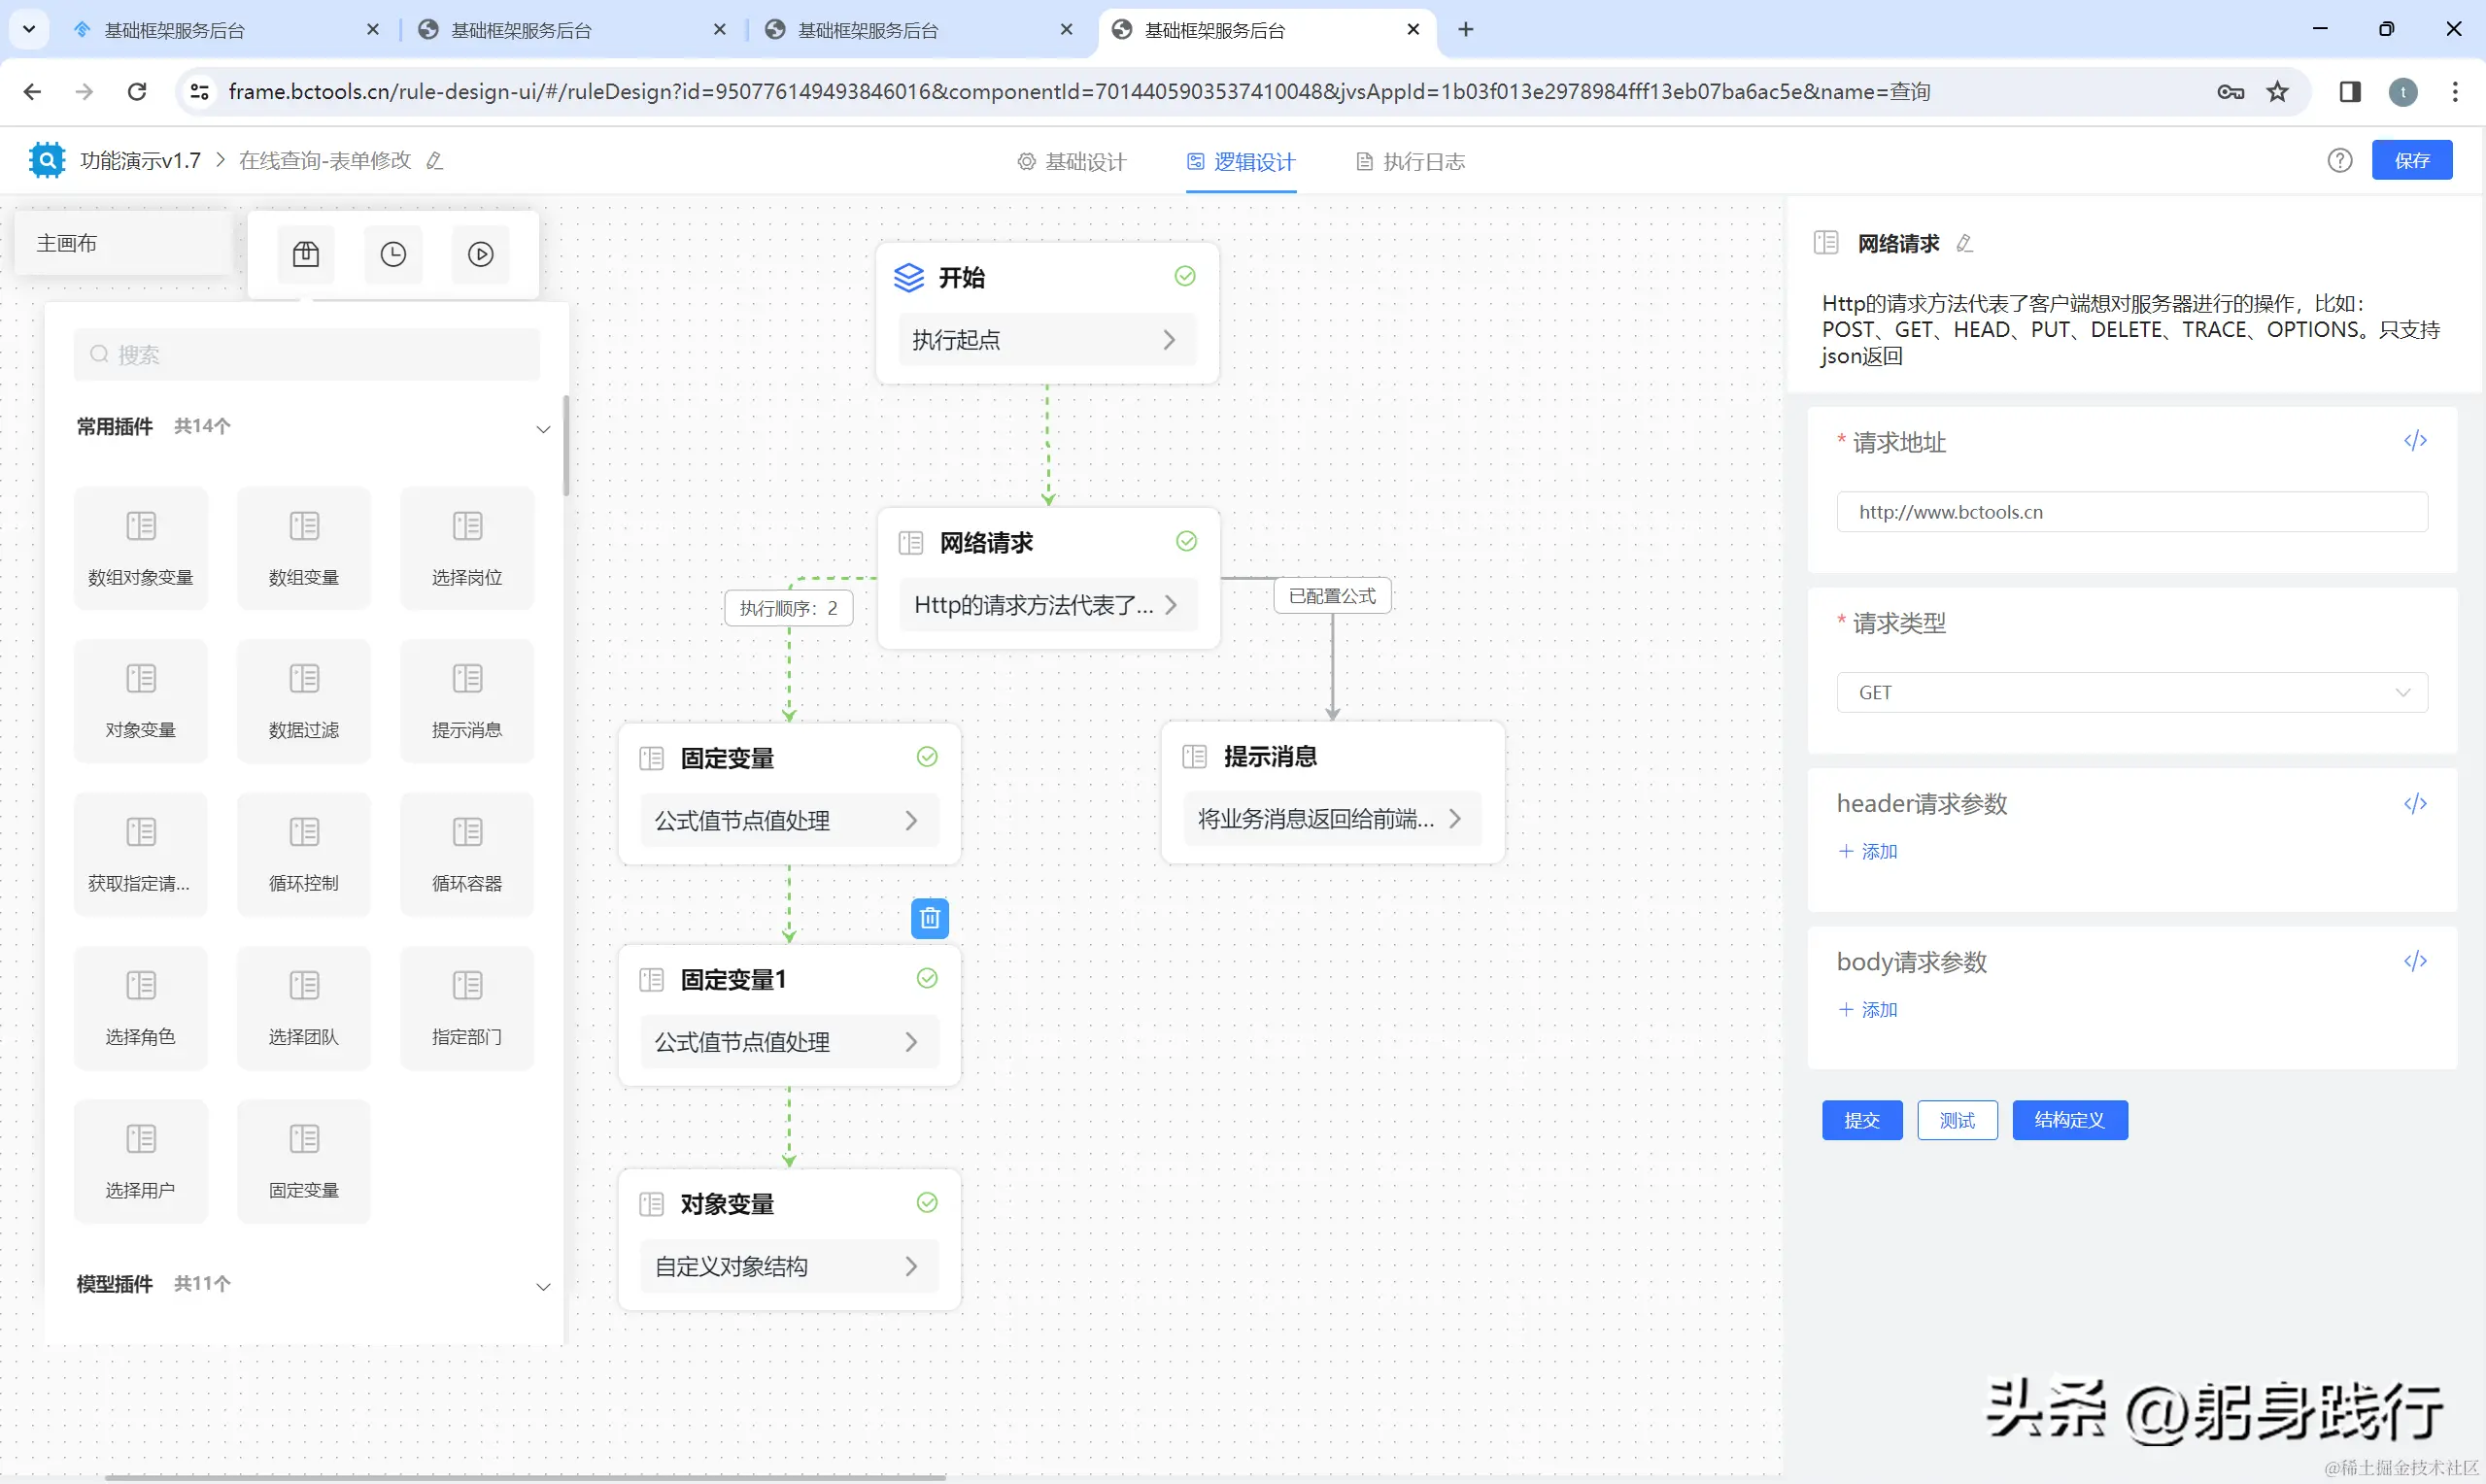
Task: Open the 请求类型 GET dropdown
Action: 2131,693
